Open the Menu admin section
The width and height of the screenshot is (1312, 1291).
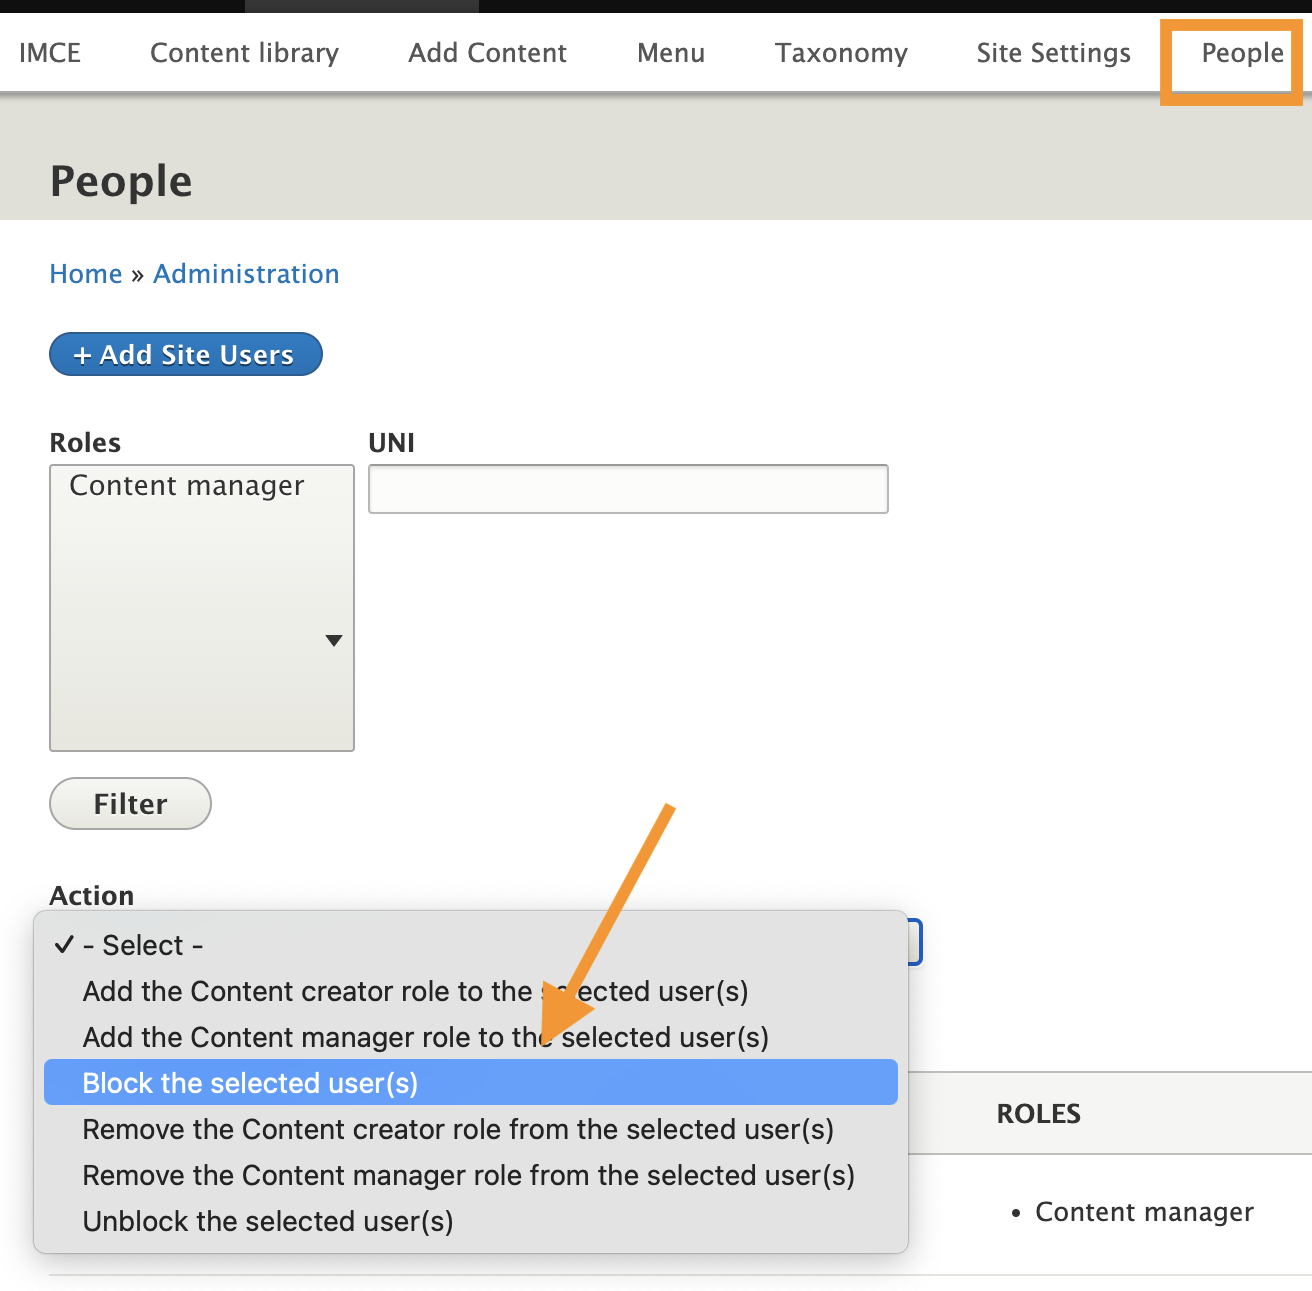pyautogui.click(x=670, y=52)
